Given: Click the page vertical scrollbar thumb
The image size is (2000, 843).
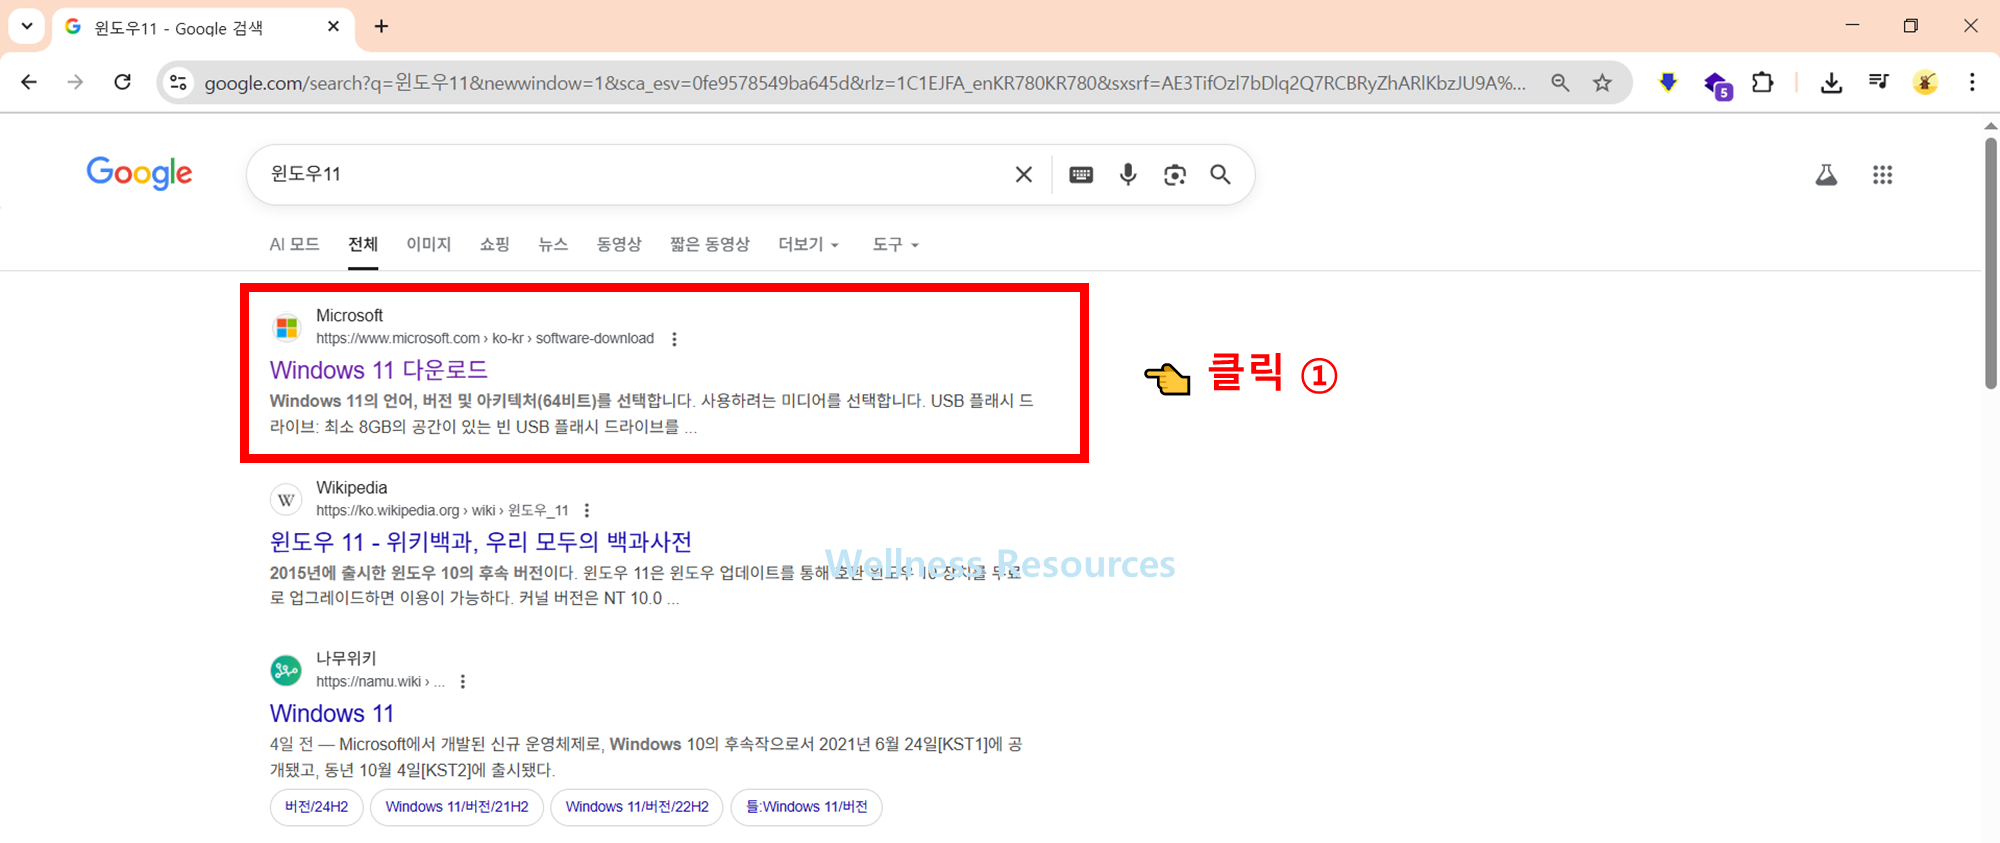Looking at the screenshot, I should coord(1990,262).
